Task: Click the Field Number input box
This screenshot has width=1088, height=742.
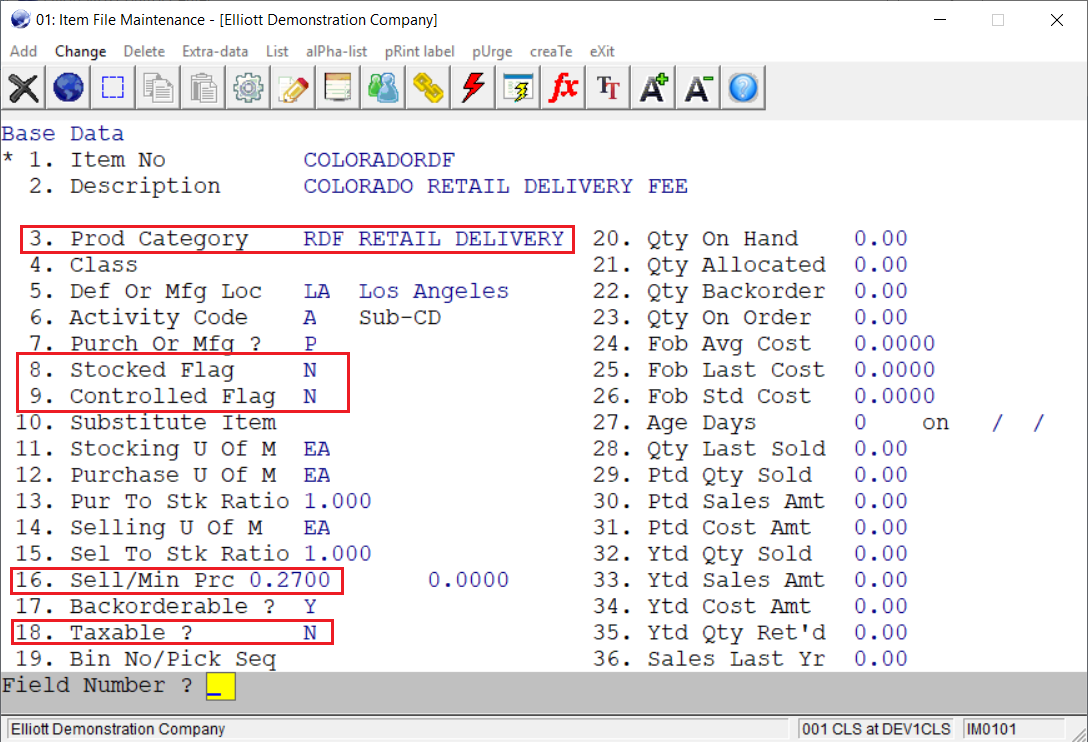Action: click(x=221, y=686)
